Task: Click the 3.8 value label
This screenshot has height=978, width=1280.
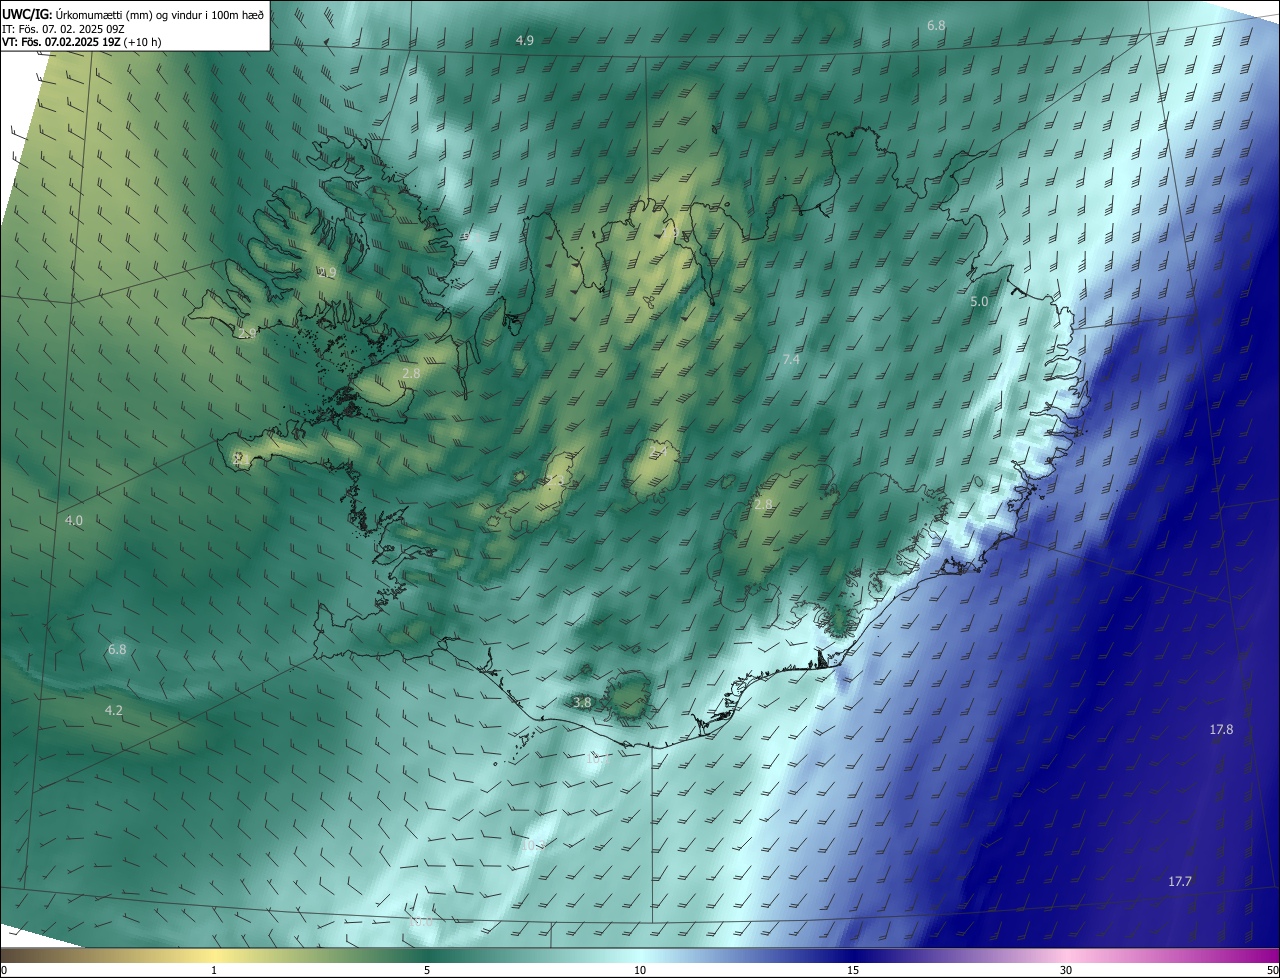Action: [583, 703]
